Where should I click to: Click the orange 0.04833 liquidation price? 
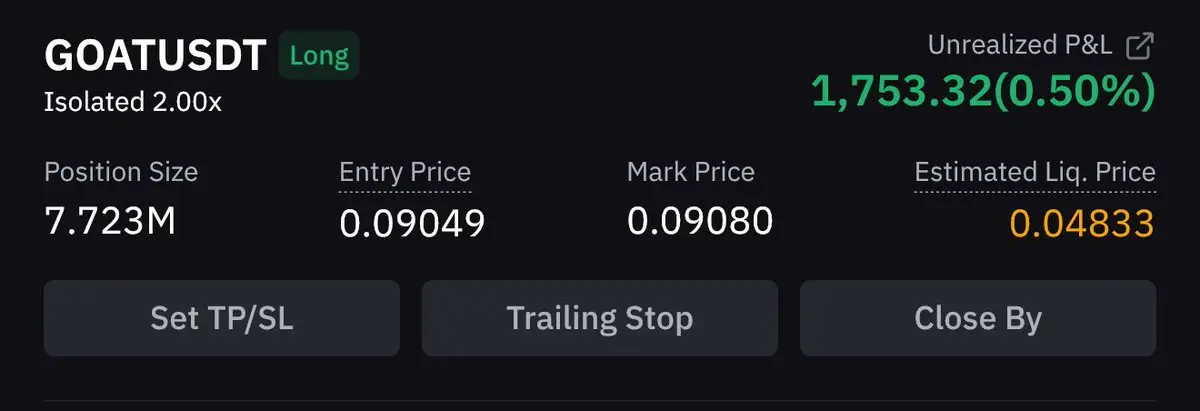pos(1082,223)
